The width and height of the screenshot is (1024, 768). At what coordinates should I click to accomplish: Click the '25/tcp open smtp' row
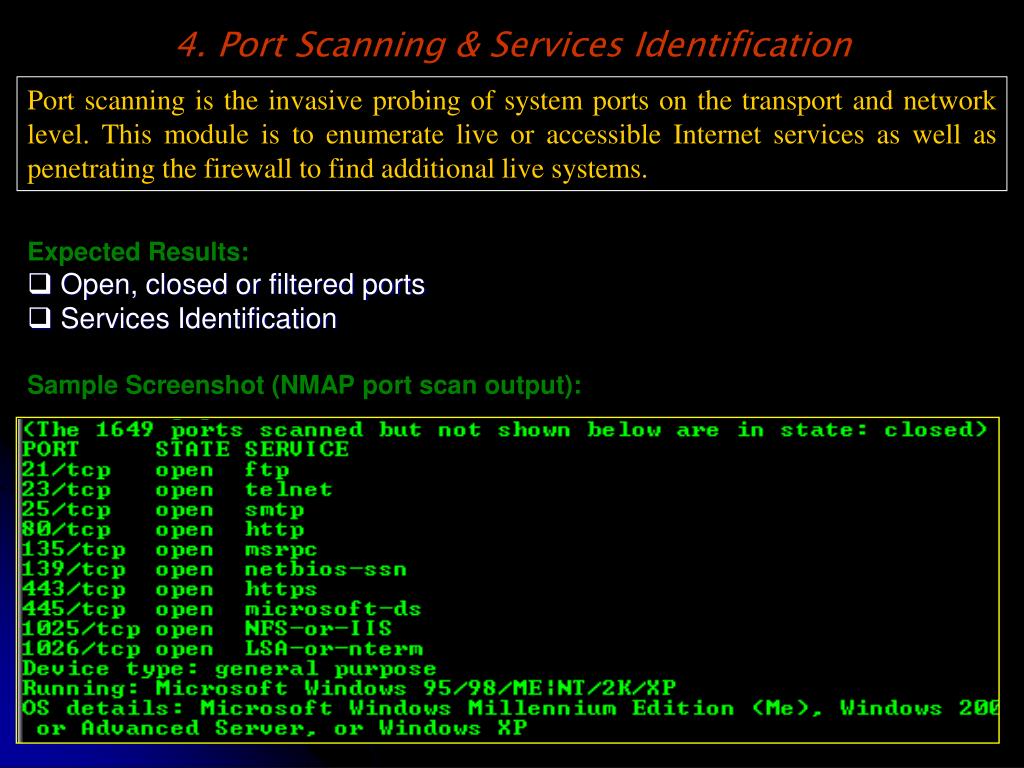pos(163,509)
